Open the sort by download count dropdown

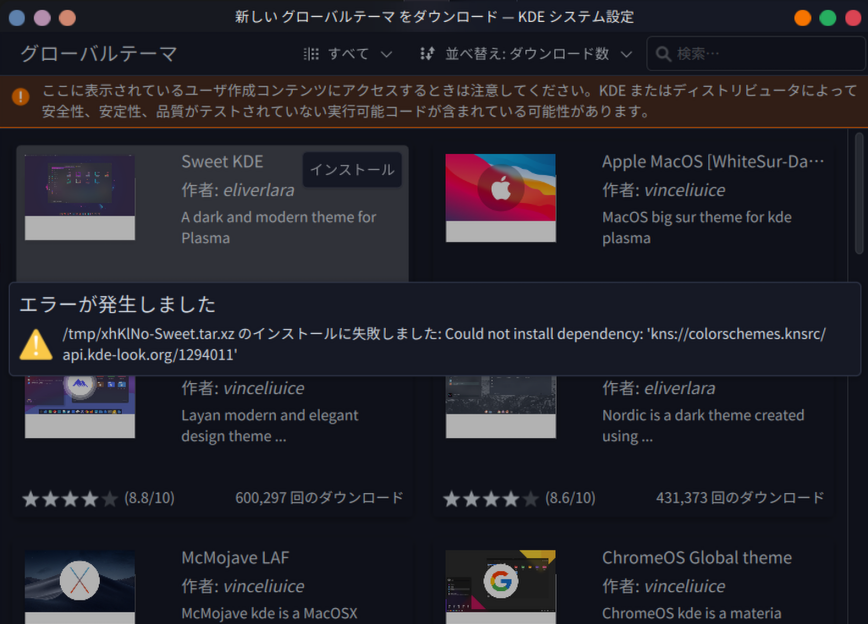tap(526, 54)
